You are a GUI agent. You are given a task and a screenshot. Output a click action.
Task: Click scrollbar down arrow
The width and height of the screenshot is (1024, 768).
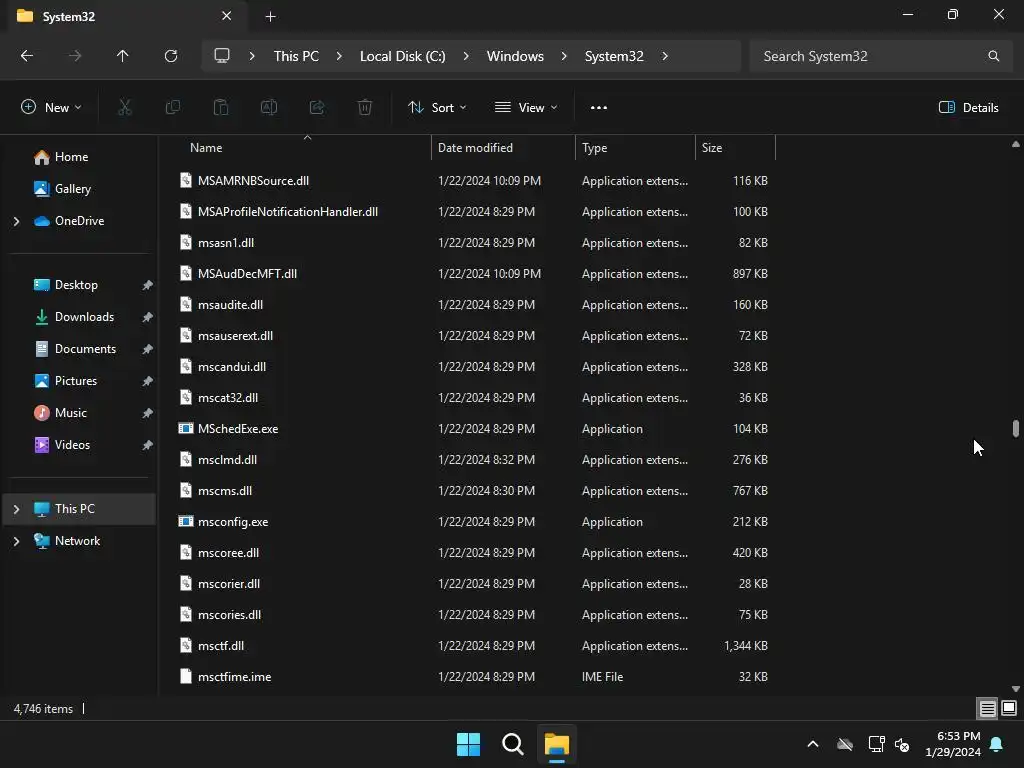(1016, 689)
